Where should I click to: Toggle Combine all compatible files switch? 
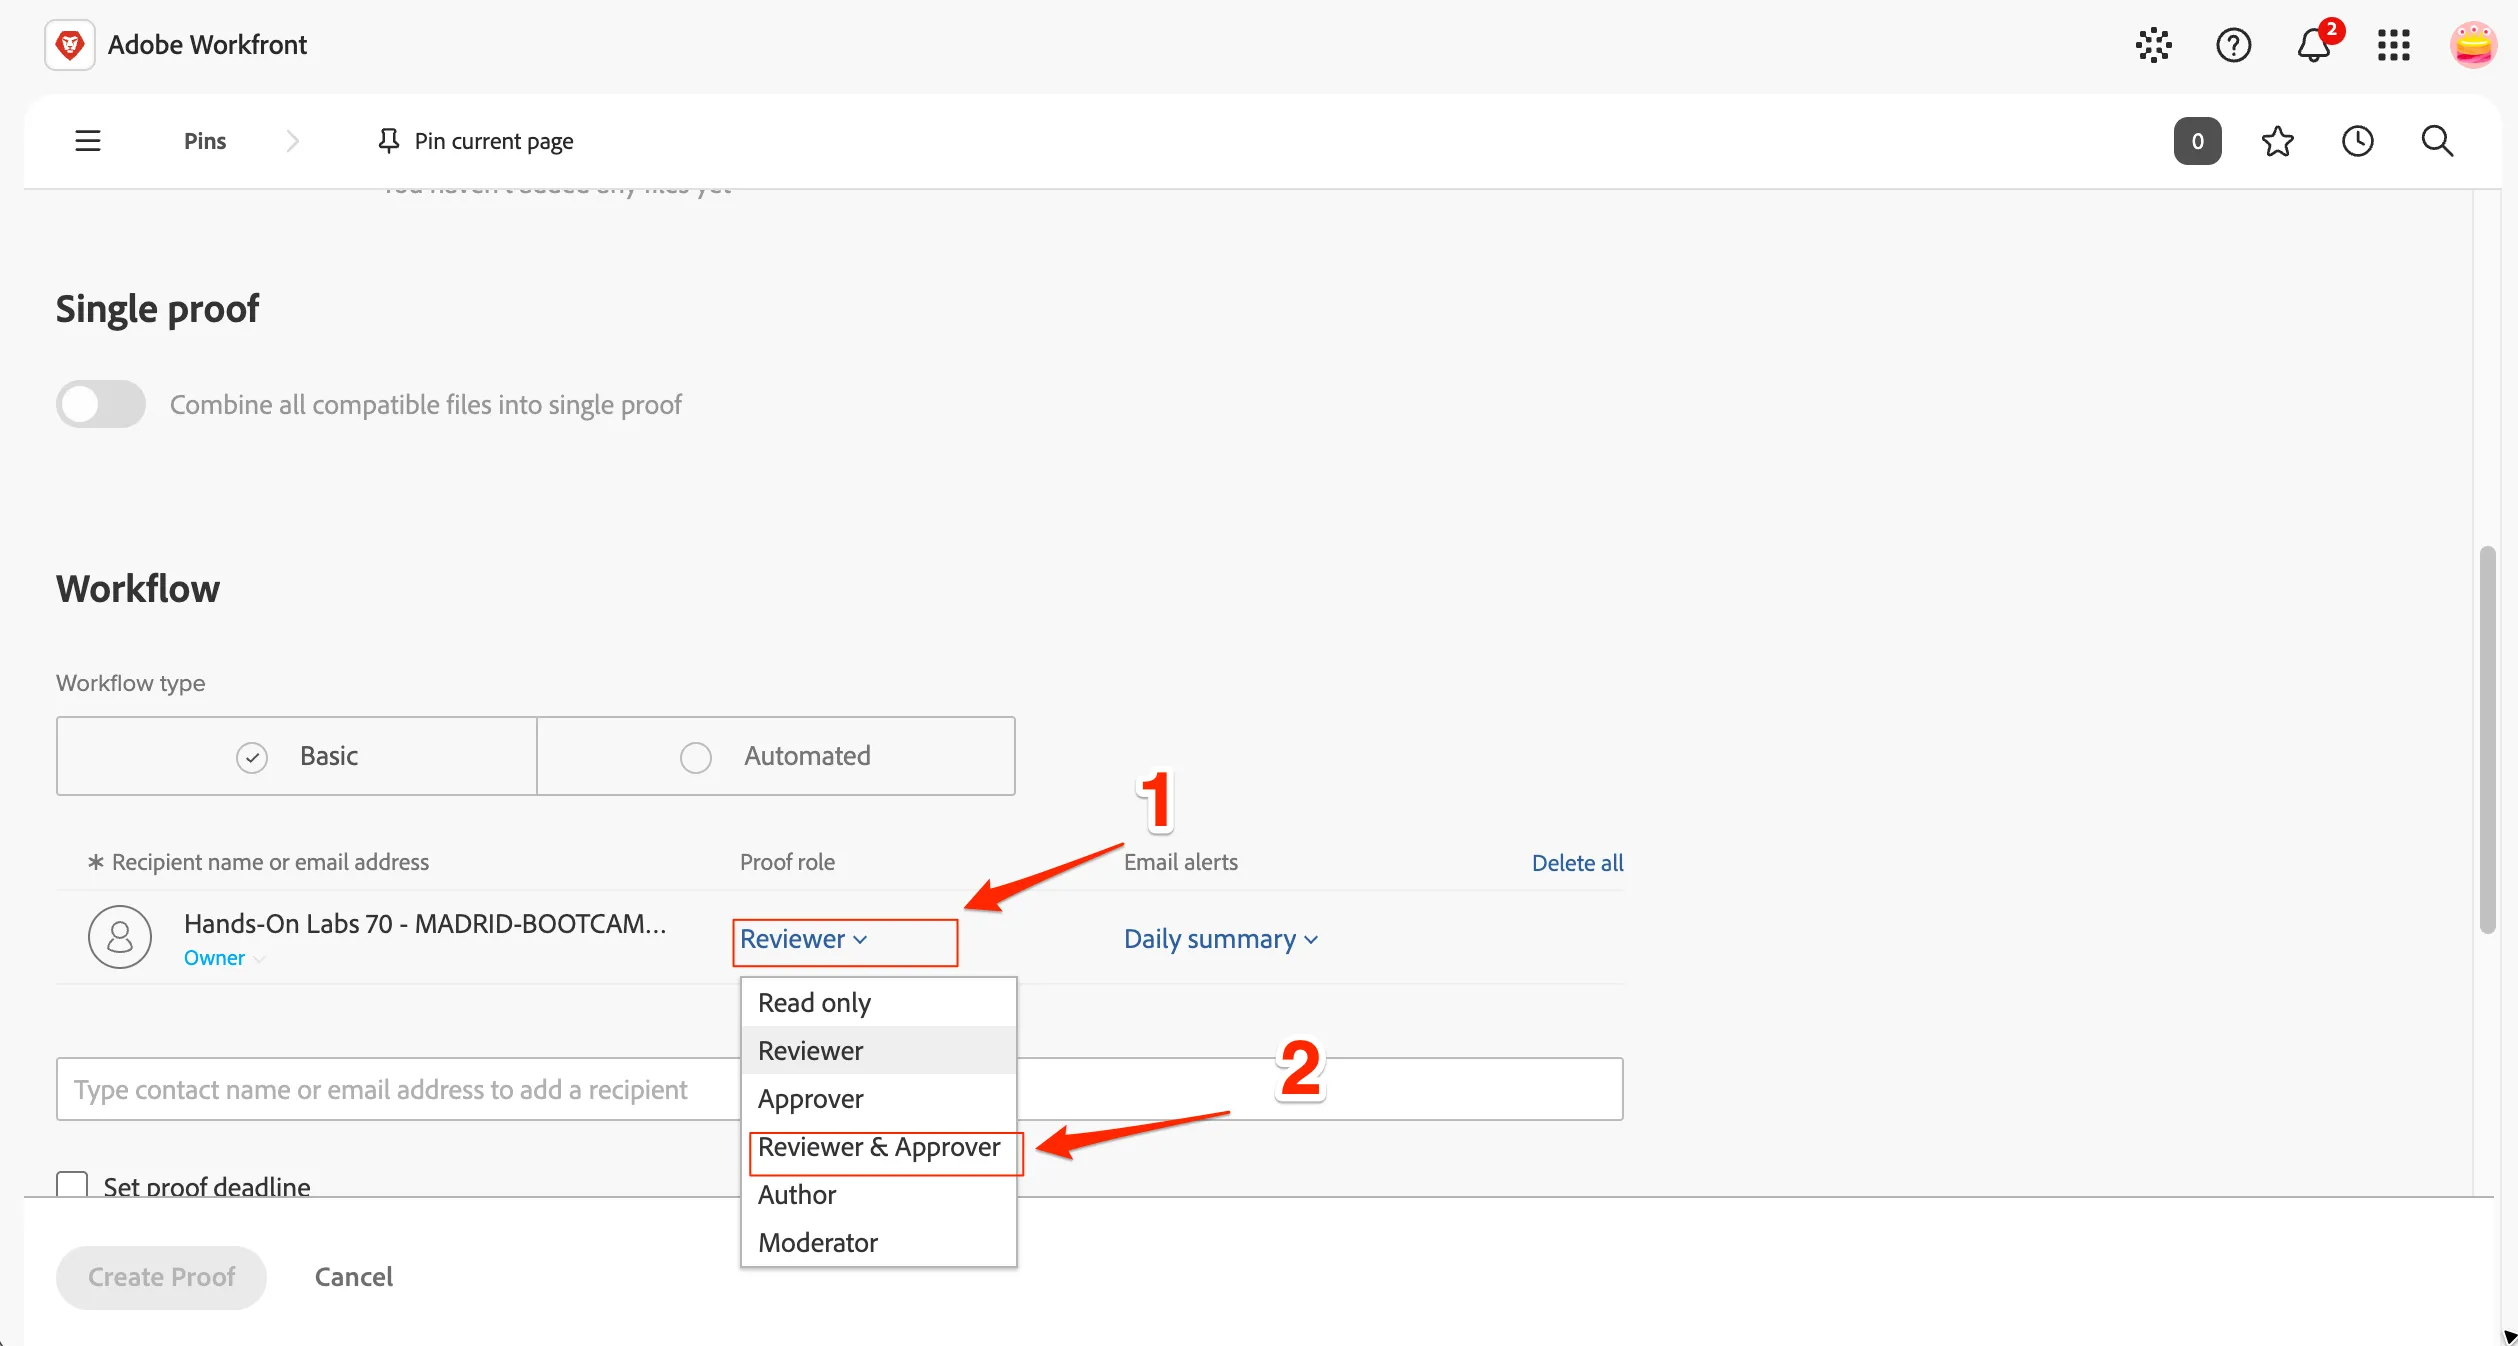click(x=101, y=404)
